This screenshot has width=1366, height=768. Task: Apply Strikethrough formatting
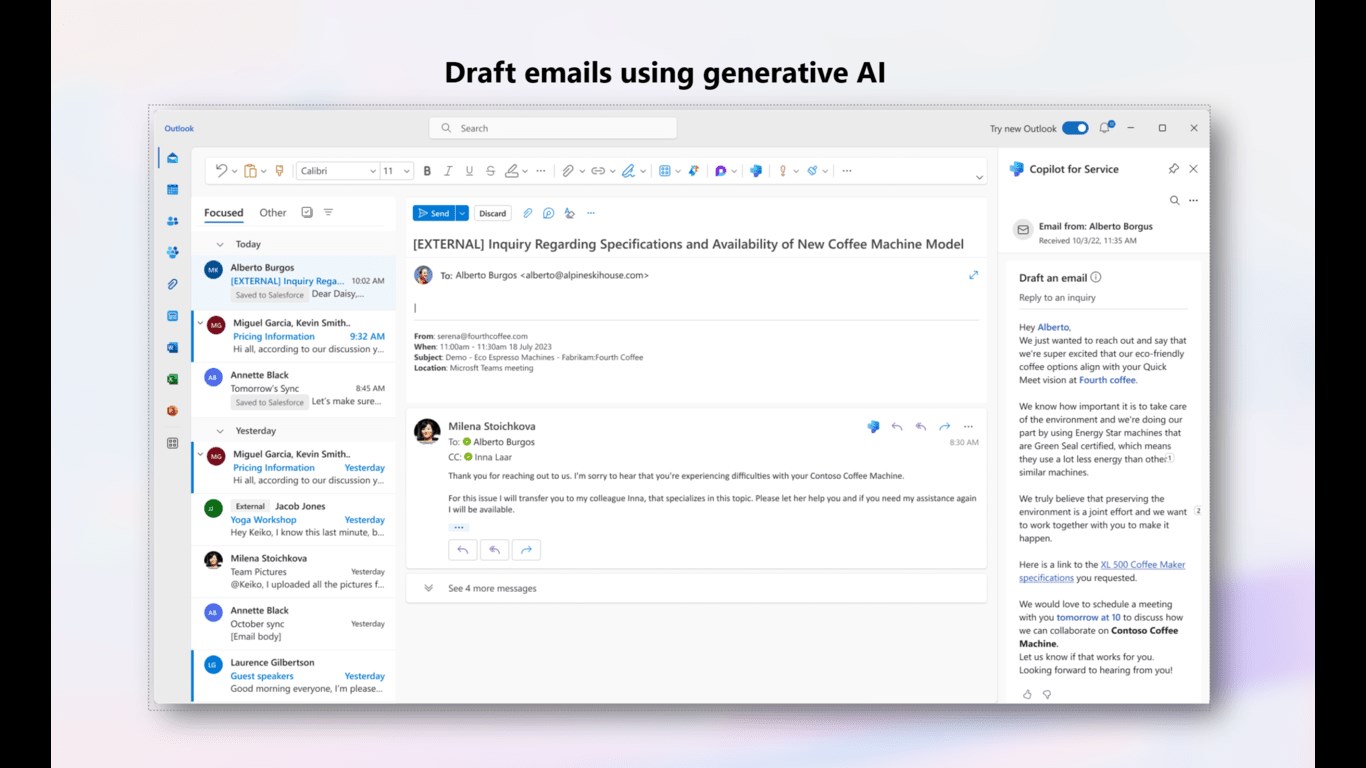pyautogui.click(x=490, y=171)
